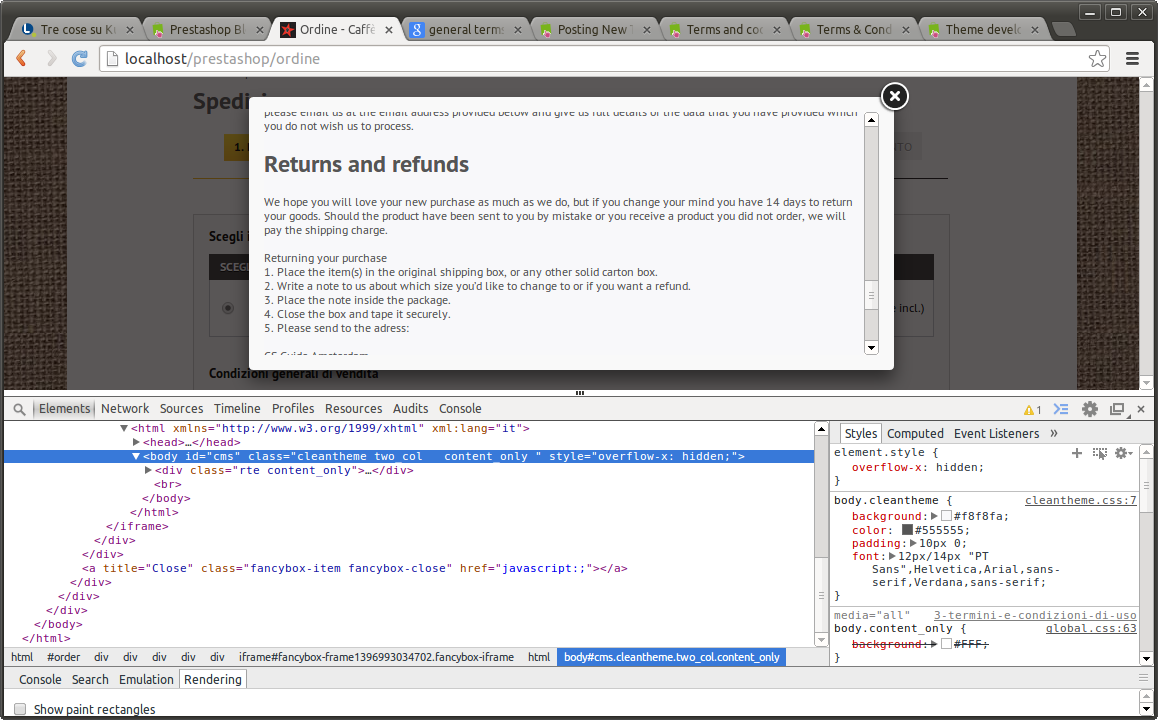Open DevTools settings gear
Screen dimensions: 1158x720
pyautogui.click(x=1090, y=409)
